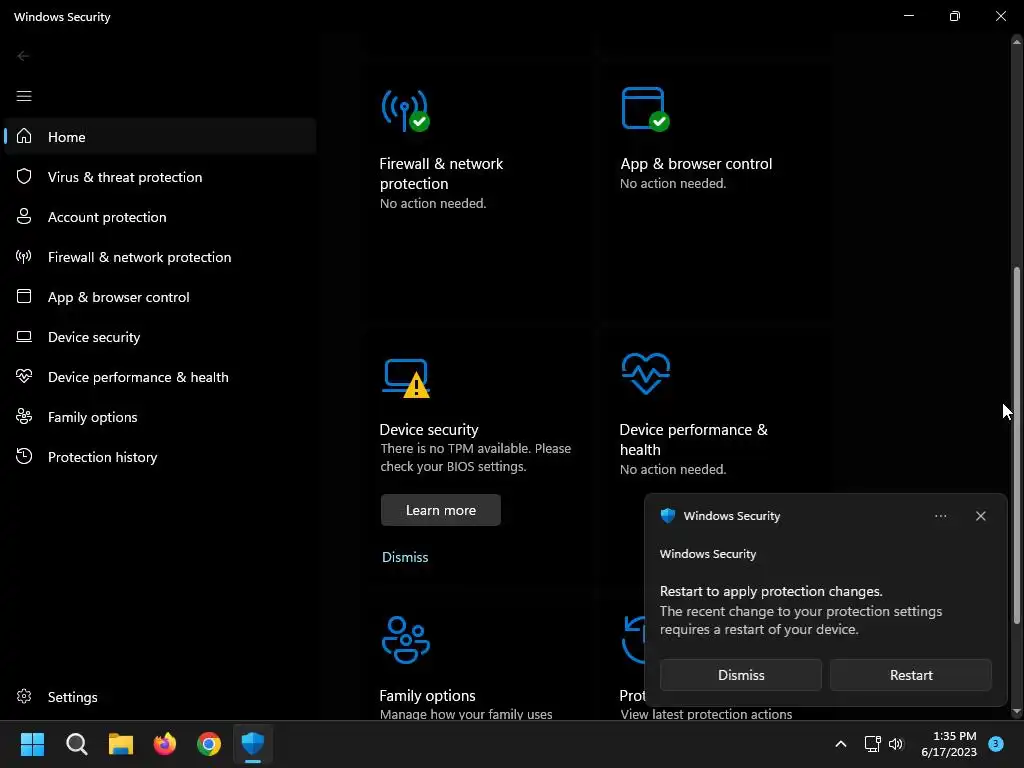Click the window icon beside App & browser control in sidebar
The width and height of the screenshot is (1024, 768).
pyautogui.click(x=24, y=296)
